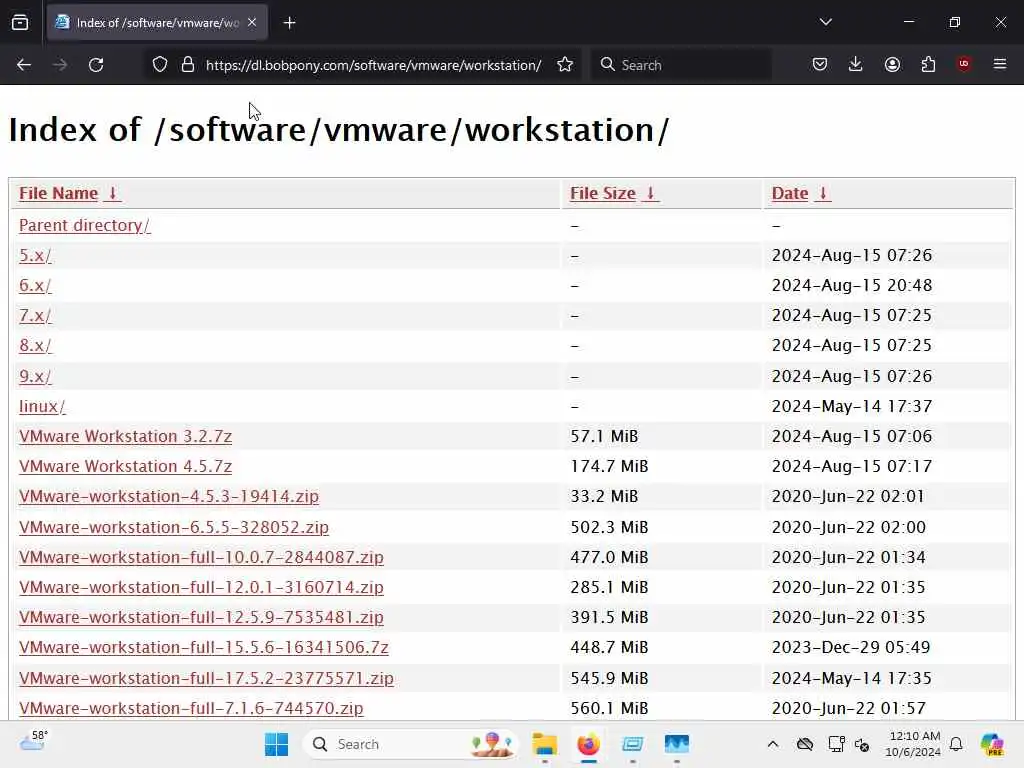Download VMware-workstation-full-12.5.9-7535481.zip
This screenshot has height=768, width=1024.
tap(201, 617)
